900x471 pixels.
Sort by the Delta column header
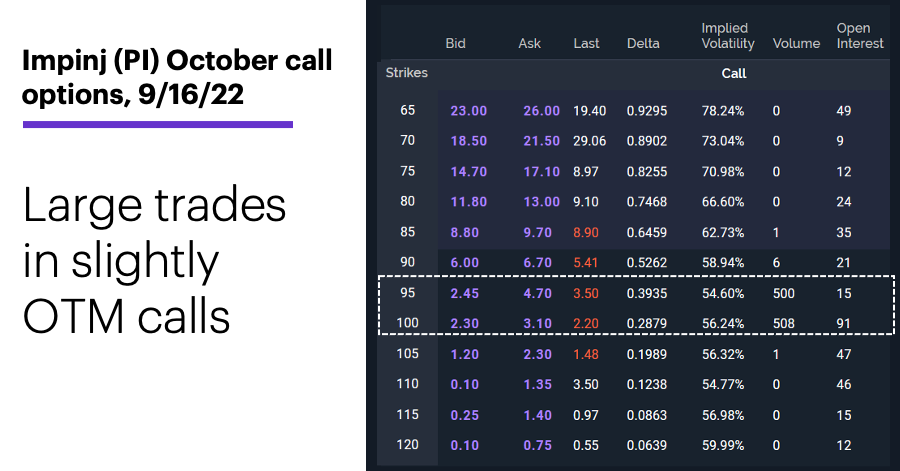coord(643,44)
